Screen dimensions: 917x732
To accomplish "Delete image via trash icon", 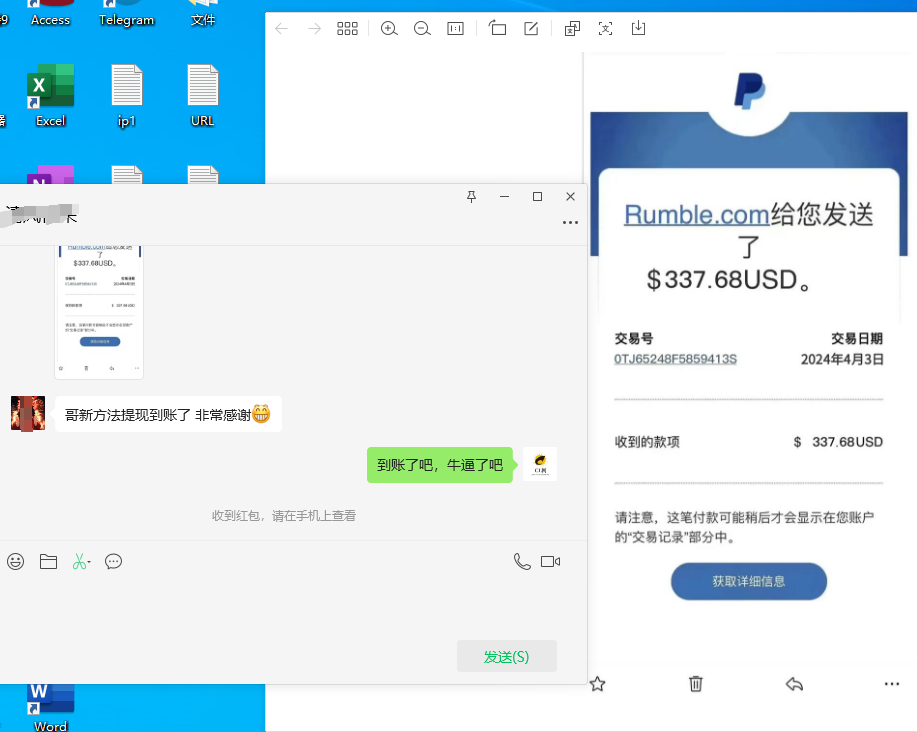I will [696, 684].
